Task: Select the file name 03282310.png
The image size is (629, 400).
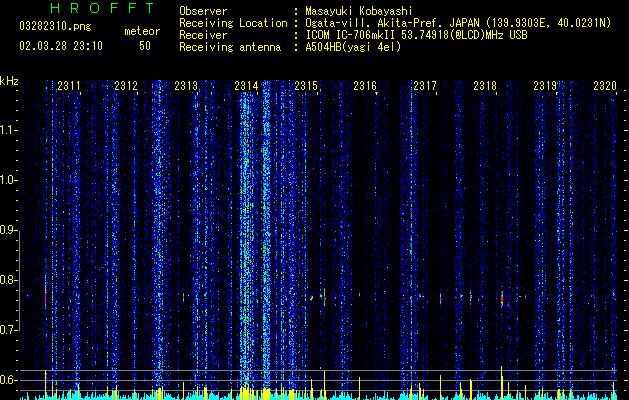Action: (x=55, y=26)
